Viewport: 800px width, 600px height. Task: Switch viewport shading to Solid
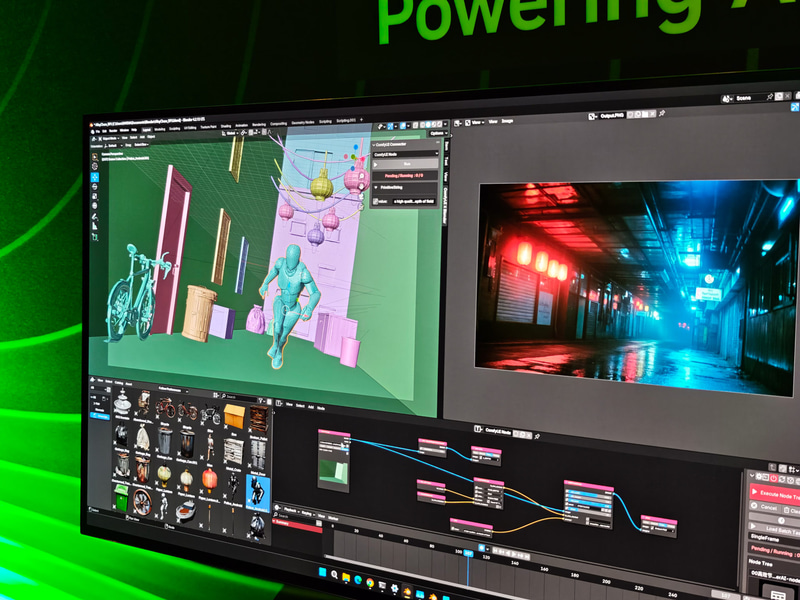pos(428,124)
